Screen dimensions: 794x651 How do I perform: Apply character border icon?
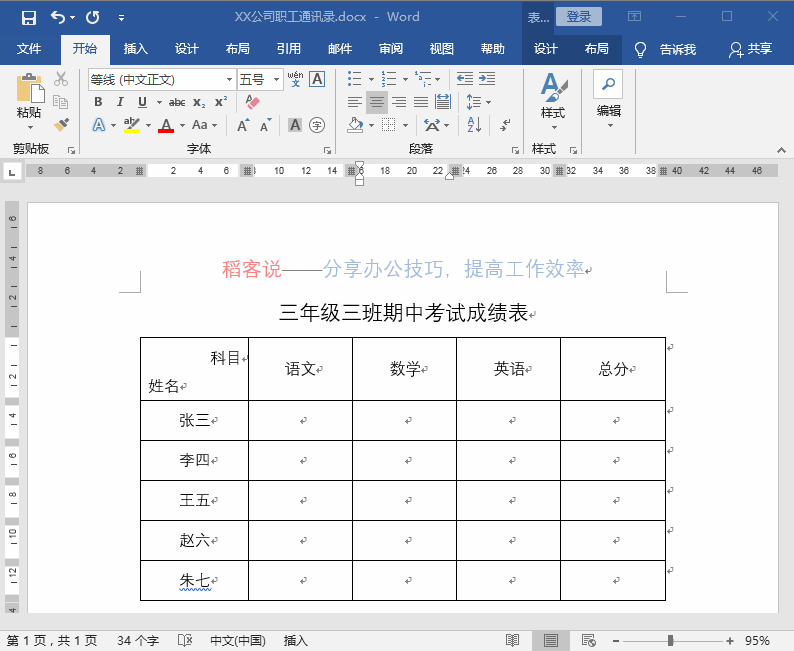(x=317, y=79)
